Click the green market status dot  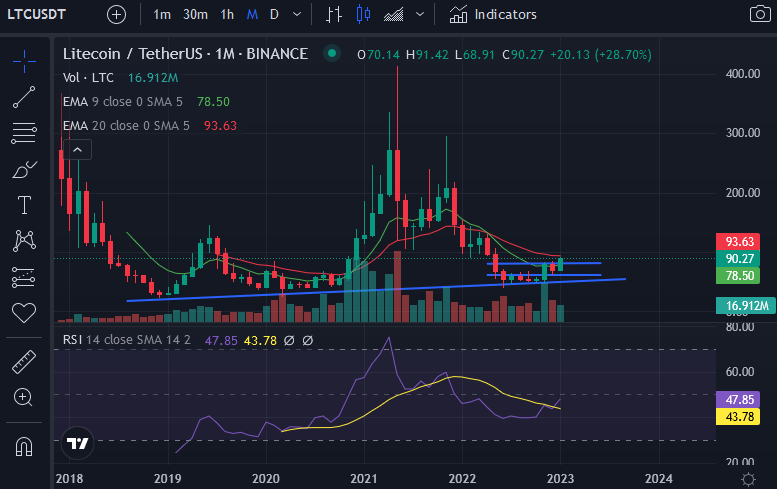[332, 53]
